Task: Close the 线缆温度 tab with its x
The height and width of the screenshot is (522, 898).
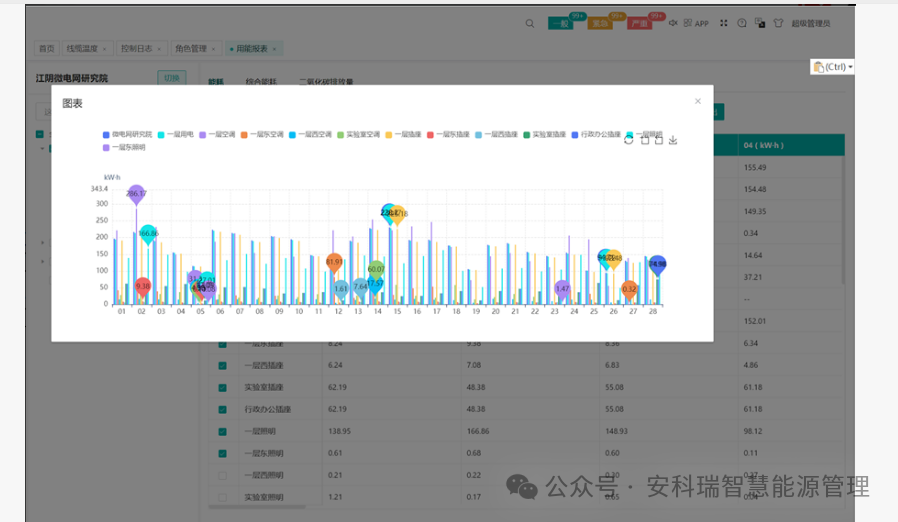Action: pyautogui.click(x=104, y=49)
